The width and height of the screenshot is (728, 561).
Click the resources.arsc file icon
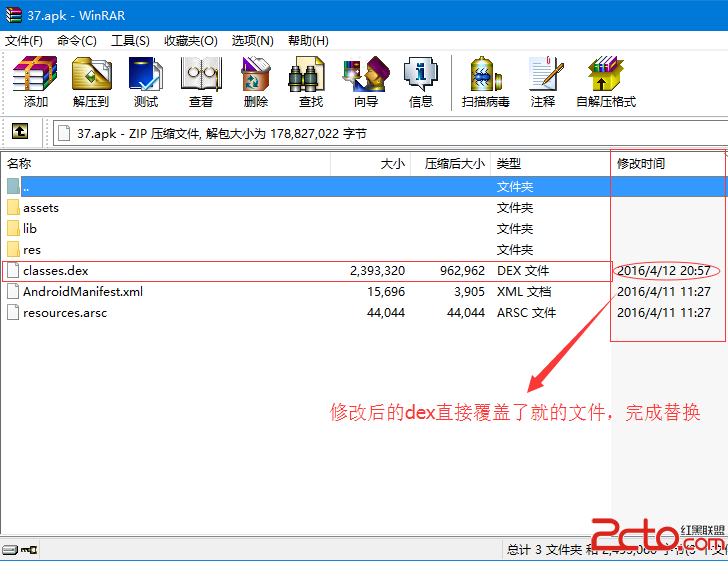(x=13, y=312)
